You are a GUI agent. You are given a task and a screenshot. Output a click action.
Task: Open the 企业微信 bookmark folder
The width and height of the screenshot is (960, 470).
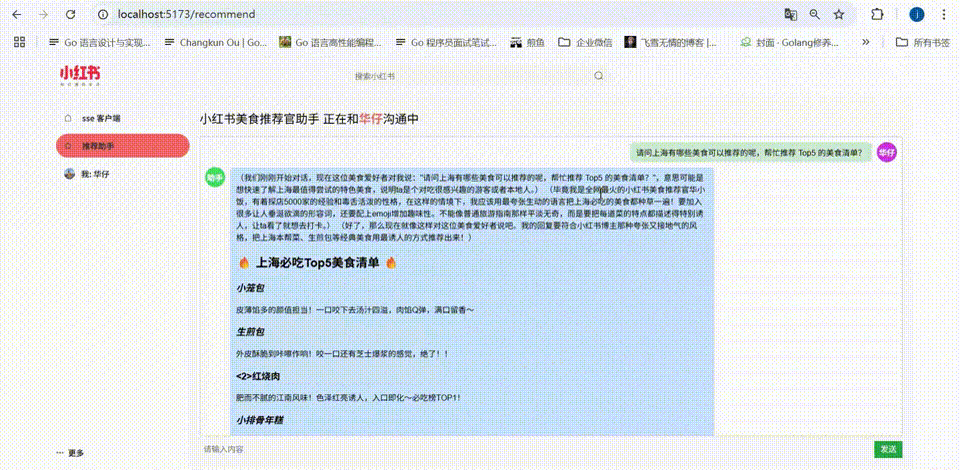coord(585,42)
